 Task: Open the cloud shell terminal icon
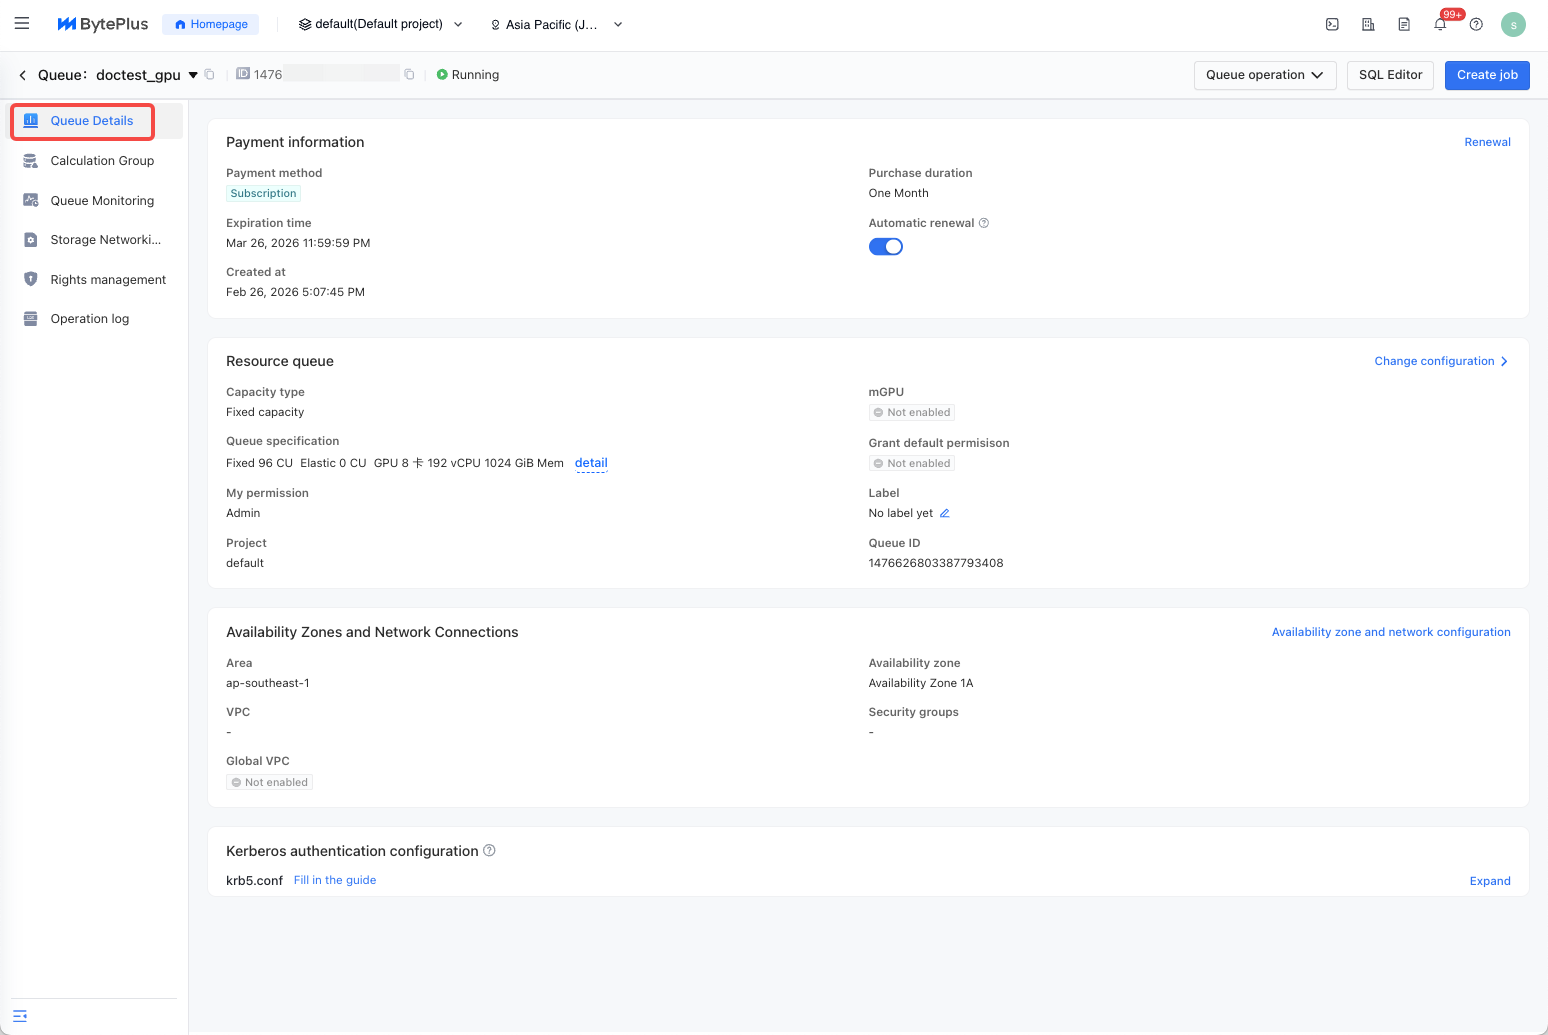1332,24
